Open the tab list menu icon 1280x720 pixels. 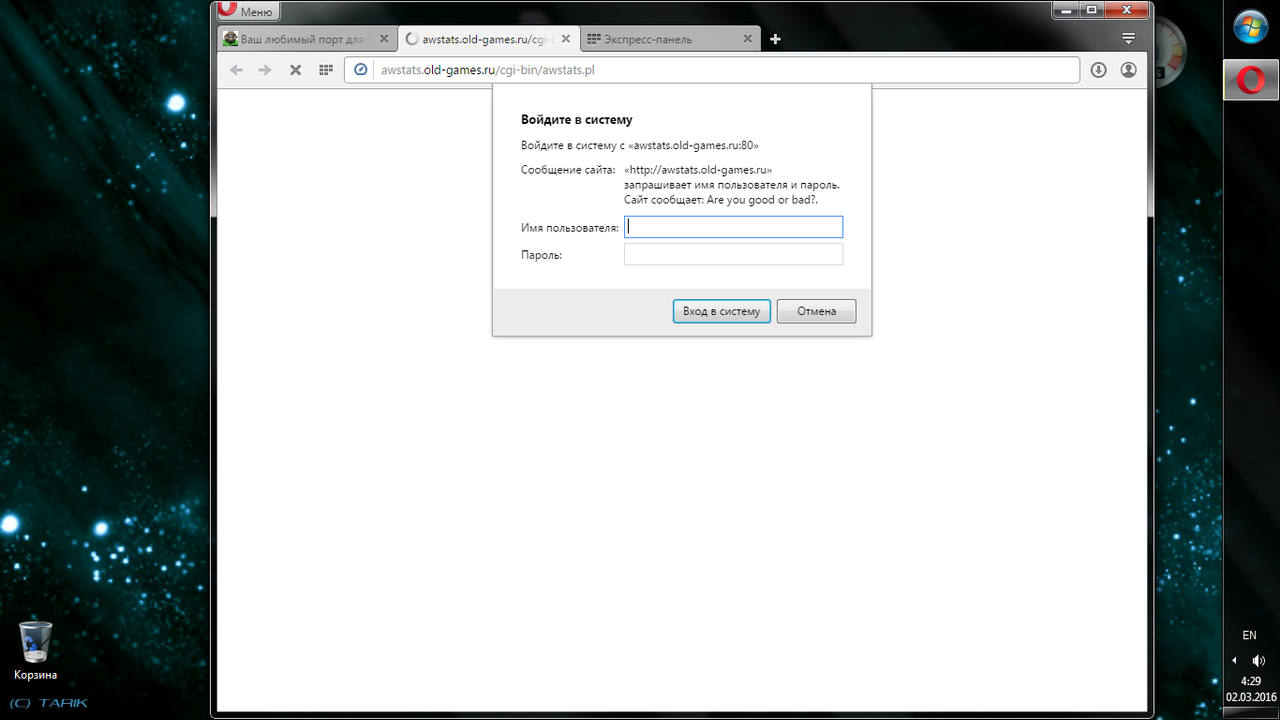(x=1129, y=39)
